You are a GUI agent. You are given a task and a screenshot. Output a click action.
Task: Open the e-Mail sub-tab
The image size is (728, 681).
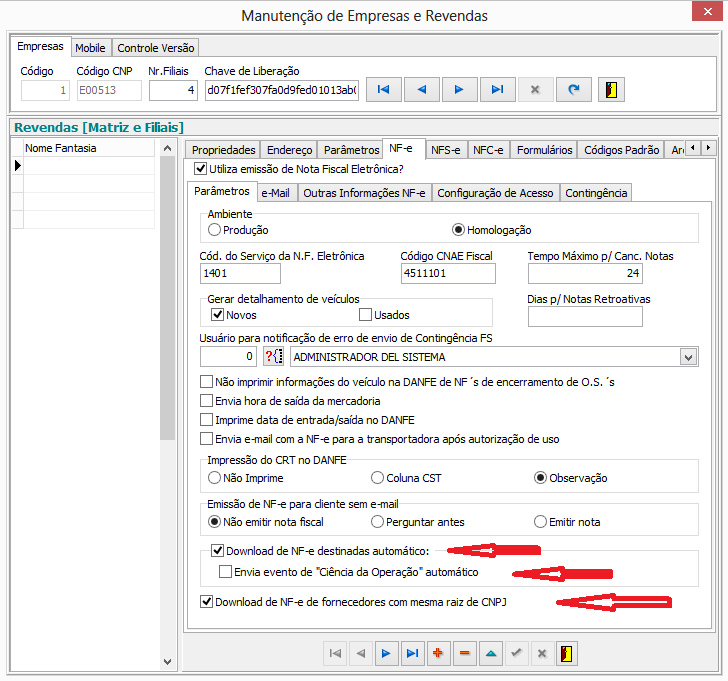[275, 193]
